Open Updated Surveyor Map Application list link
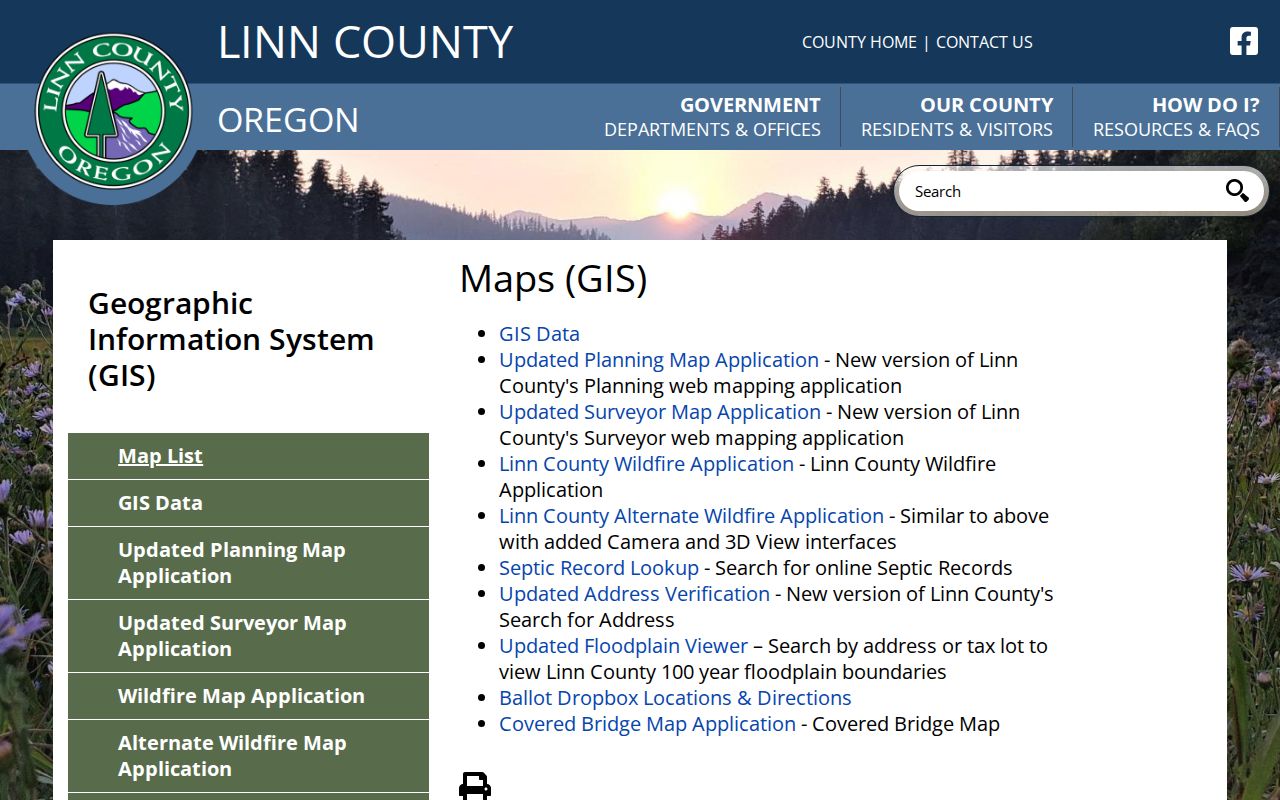 pyautogui.click(x=660, y=412)
